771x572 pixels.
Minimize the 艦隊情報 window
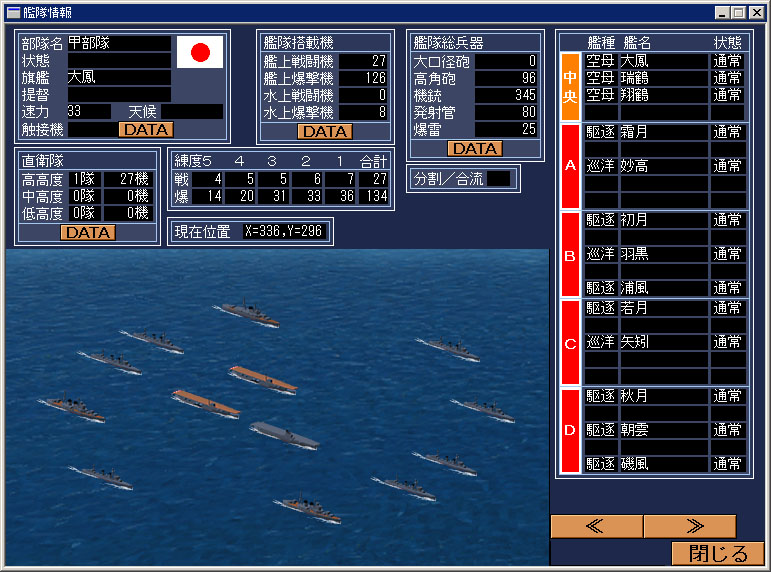721,12
